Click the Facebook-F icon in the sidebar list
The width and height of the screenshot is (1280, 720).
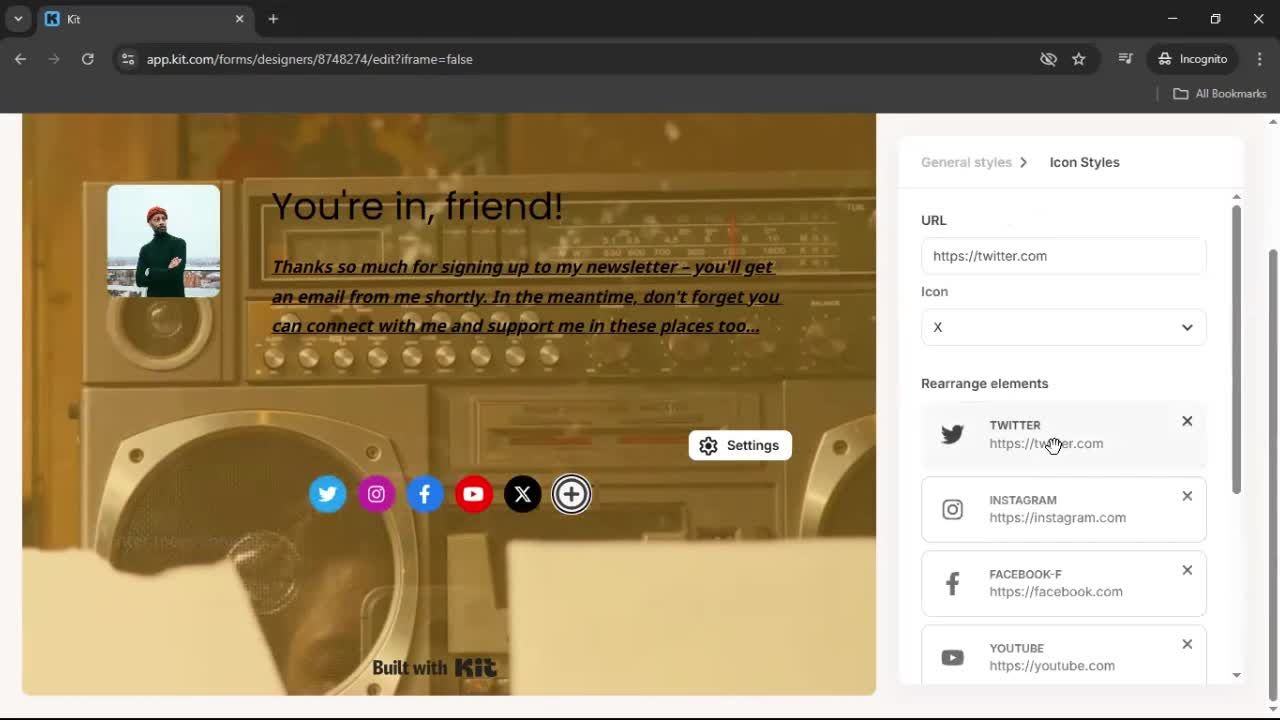pos(952,583)
